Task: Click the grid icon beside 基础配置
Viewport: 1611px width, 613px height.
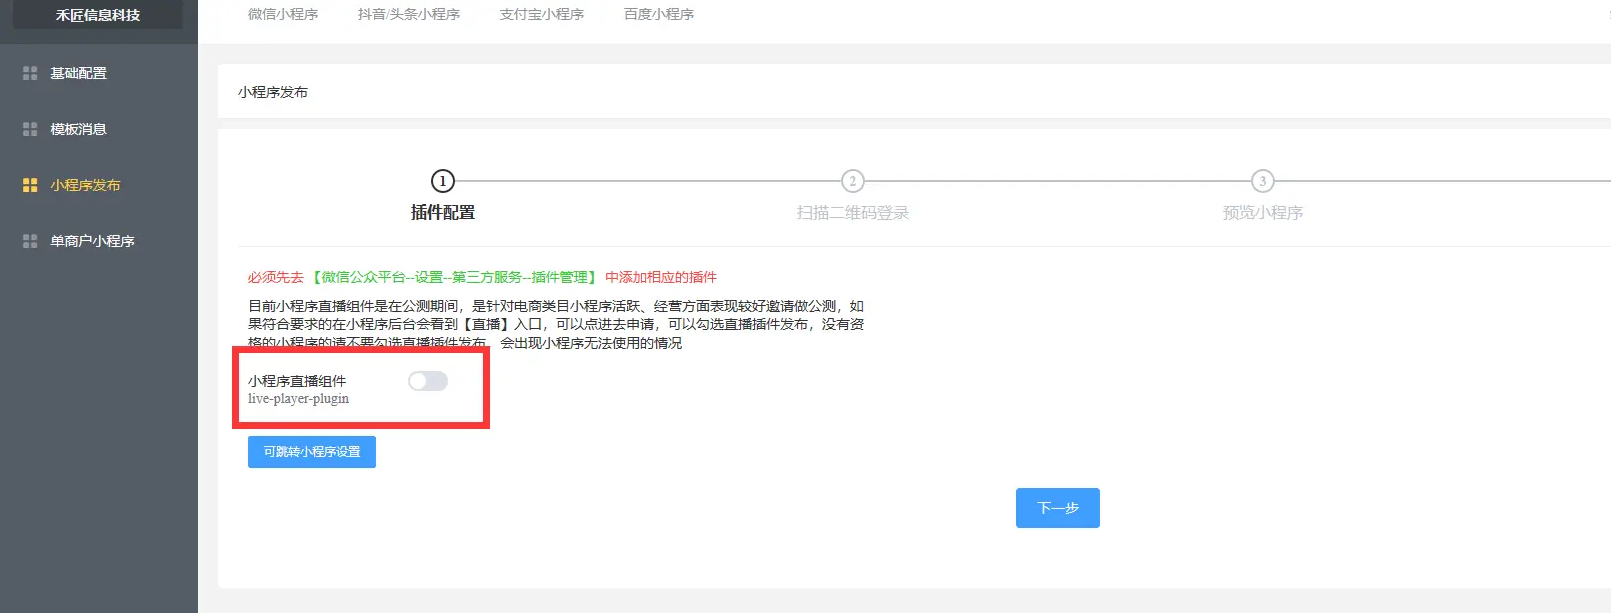Action: click(30, 73)
